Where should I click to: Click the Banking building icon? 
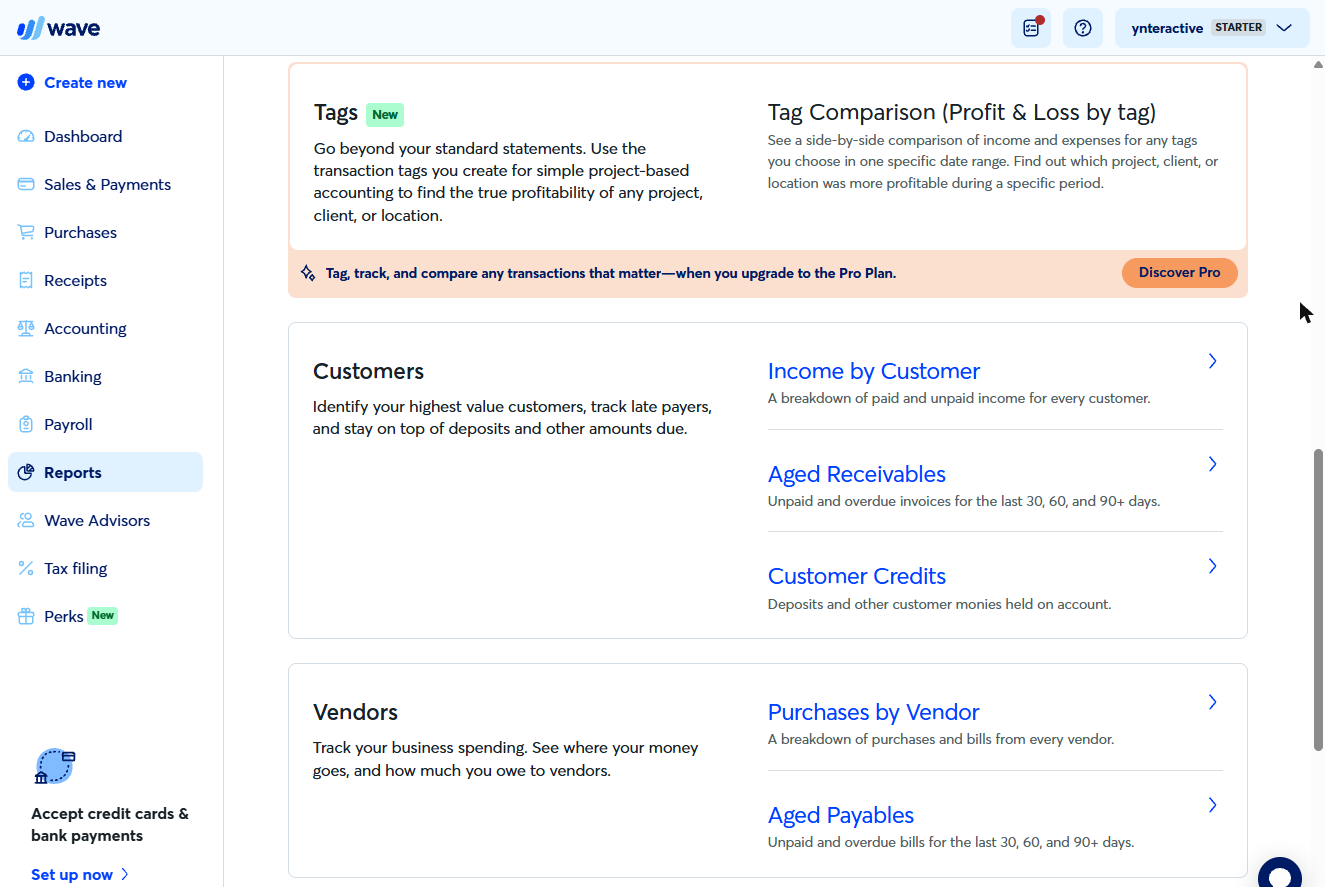(26, 377)
